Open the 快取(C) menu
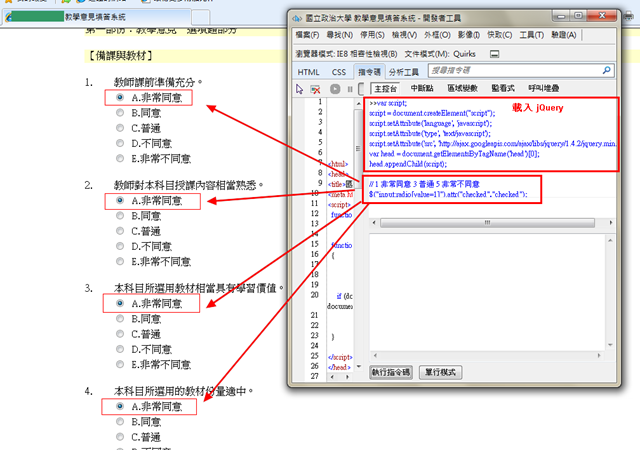640x450 pixels. point(500,35)
